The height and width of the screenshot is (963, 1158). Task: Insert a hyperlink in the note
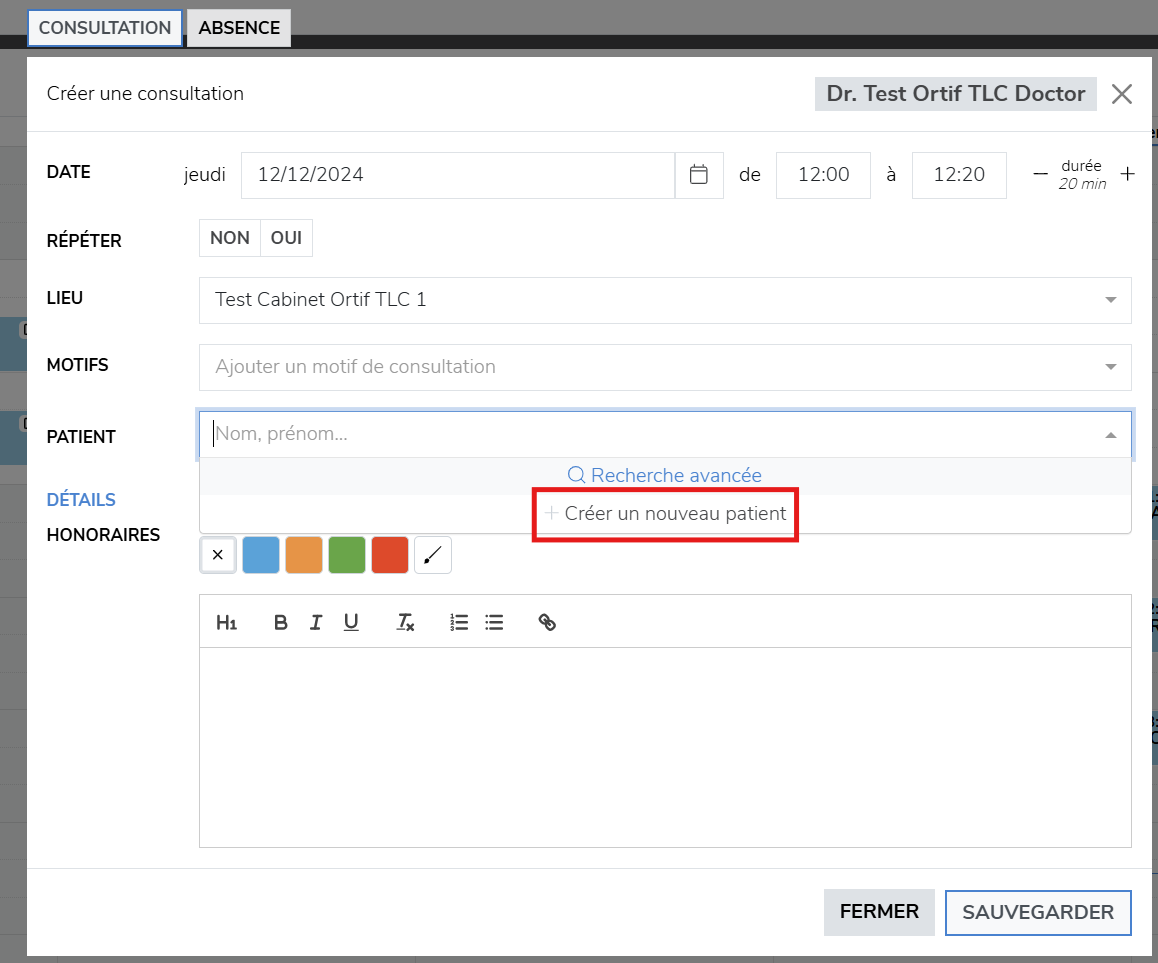[547, 623]
